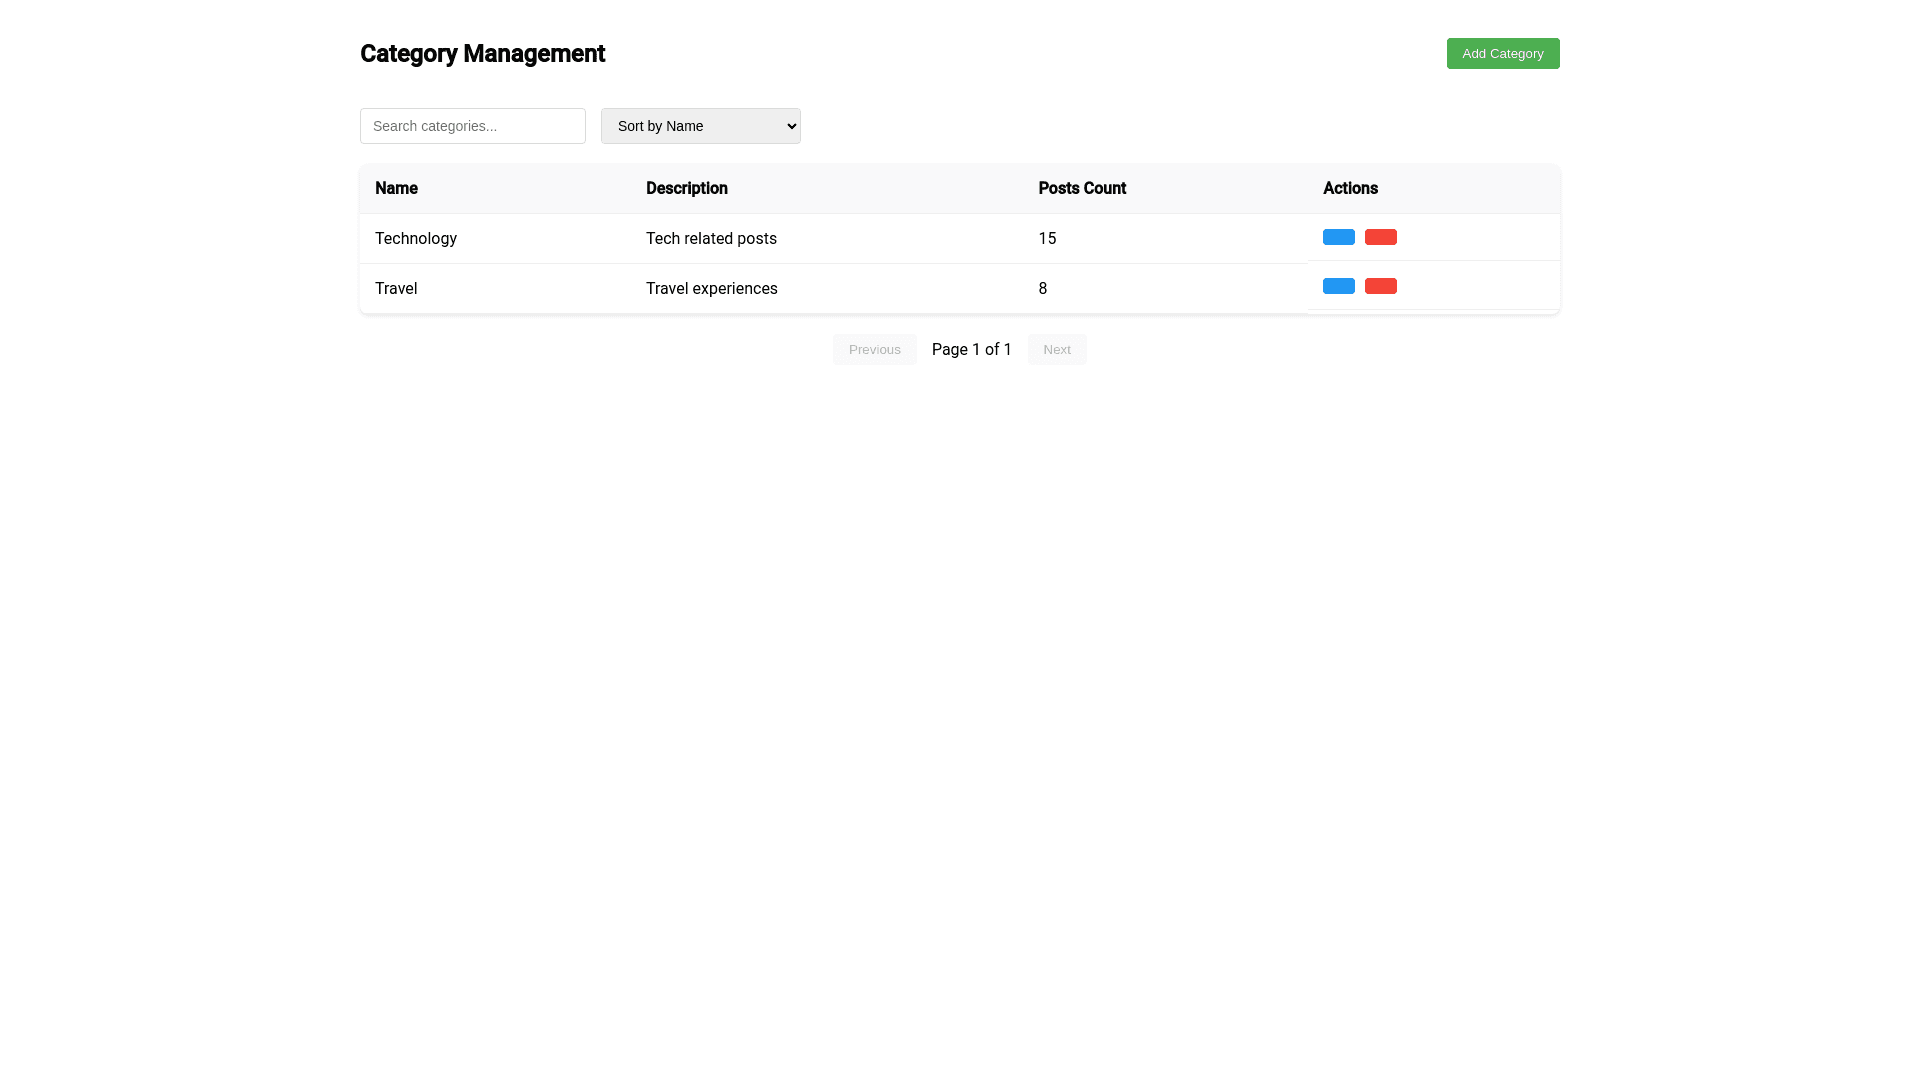Click the Tech related posts description text
Viewport: 1920px width, 1080px height.
point(711,238)
